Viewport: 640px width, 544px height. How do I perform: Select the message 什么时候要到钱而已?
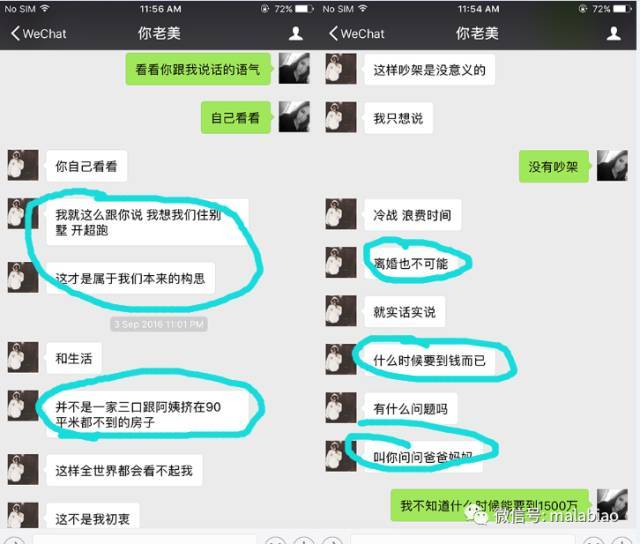[x=429, y=360]
